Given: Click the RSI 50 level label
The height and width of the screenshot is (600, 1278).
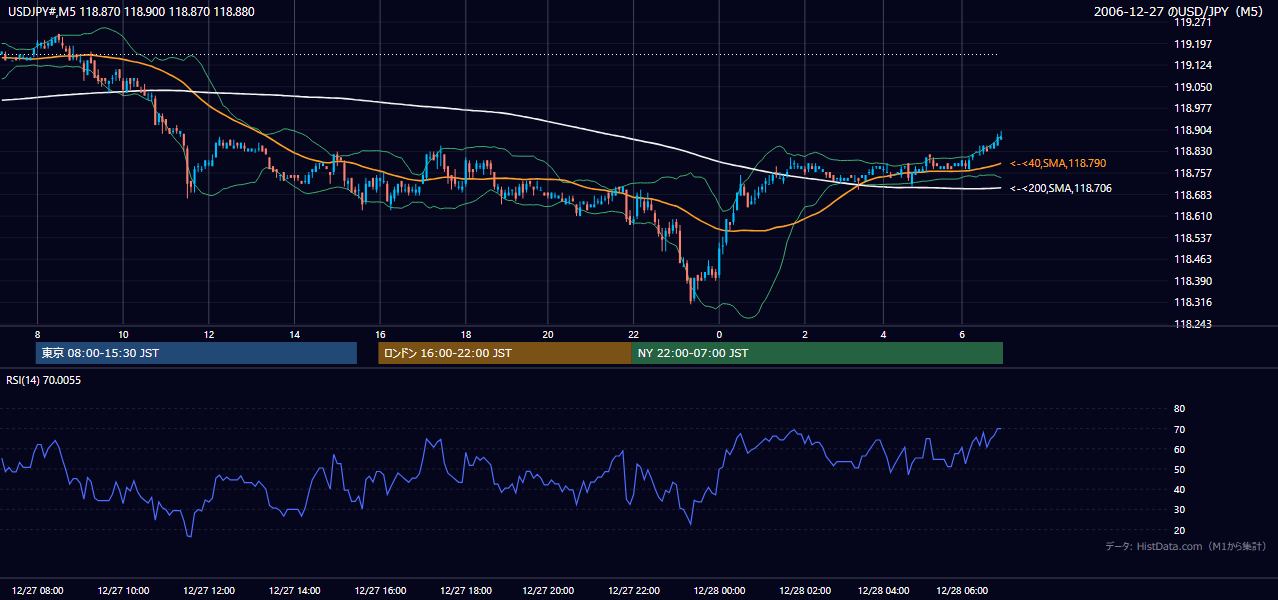Looking at the screenshot, I should pos(1179,469).
